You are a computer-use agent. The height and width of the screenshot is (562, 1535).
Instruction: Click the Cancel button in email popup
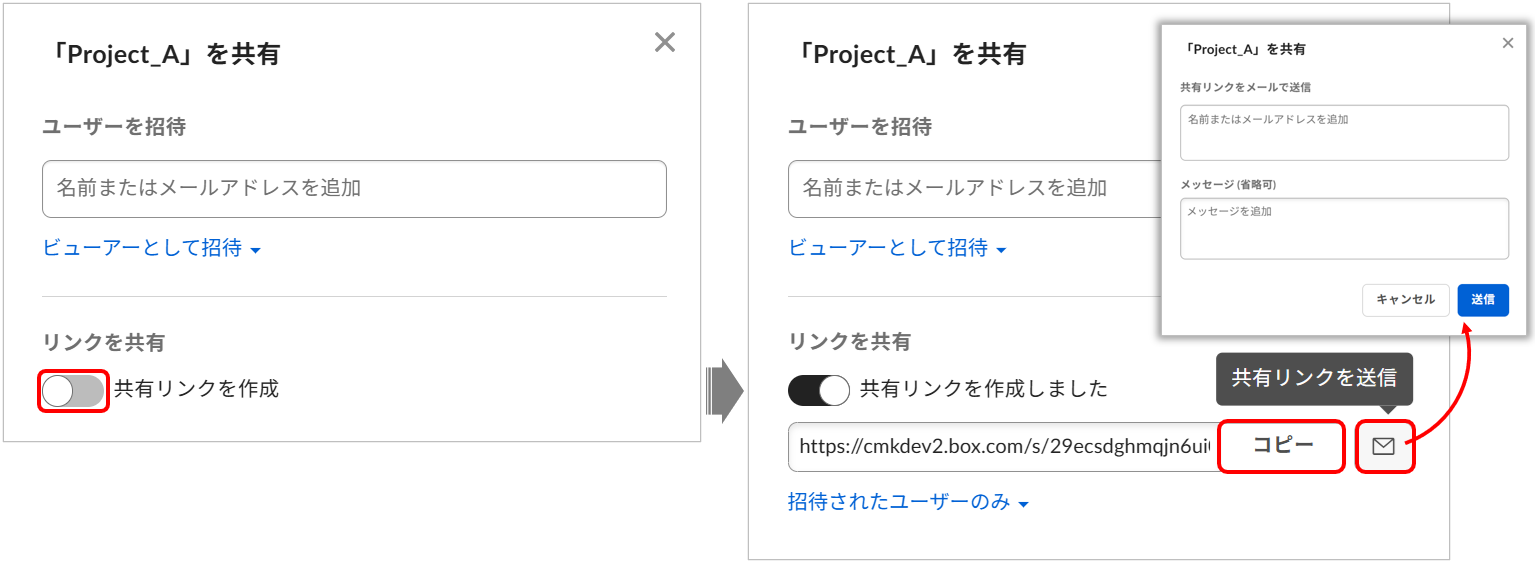1405,299
